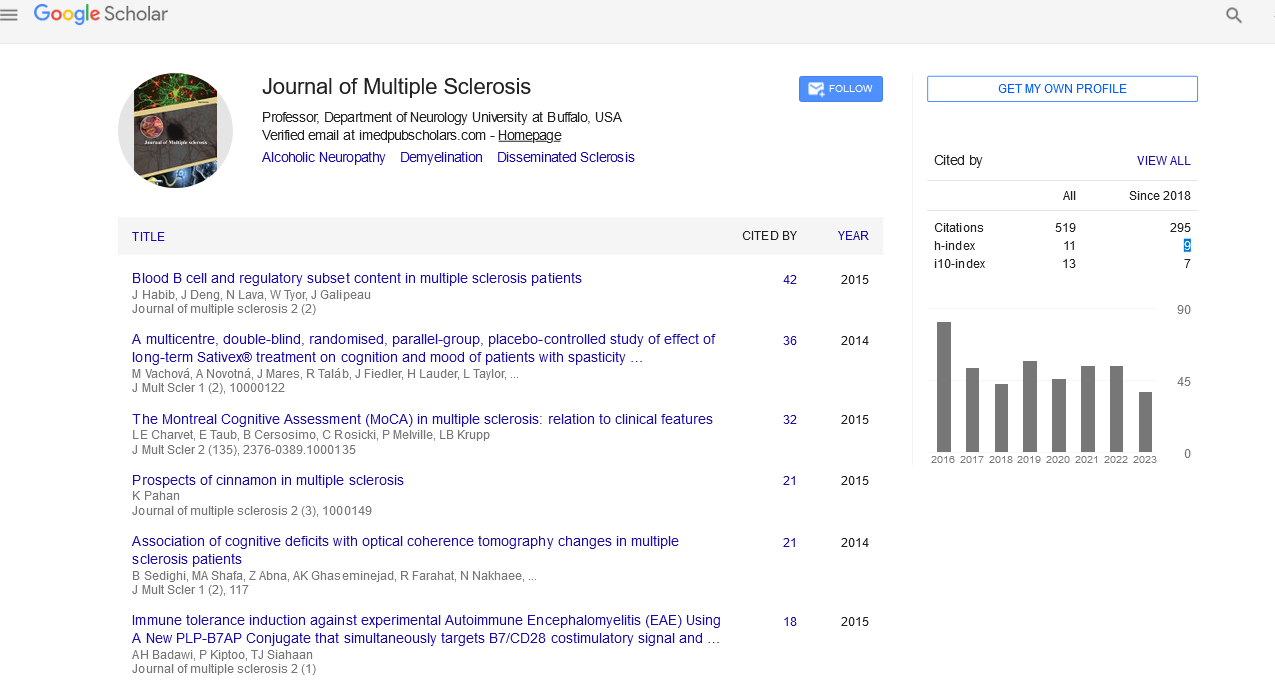The height and width of the screenshot is (682, 1275).
Task: Open the Homepage link
Action: point(529,135)
